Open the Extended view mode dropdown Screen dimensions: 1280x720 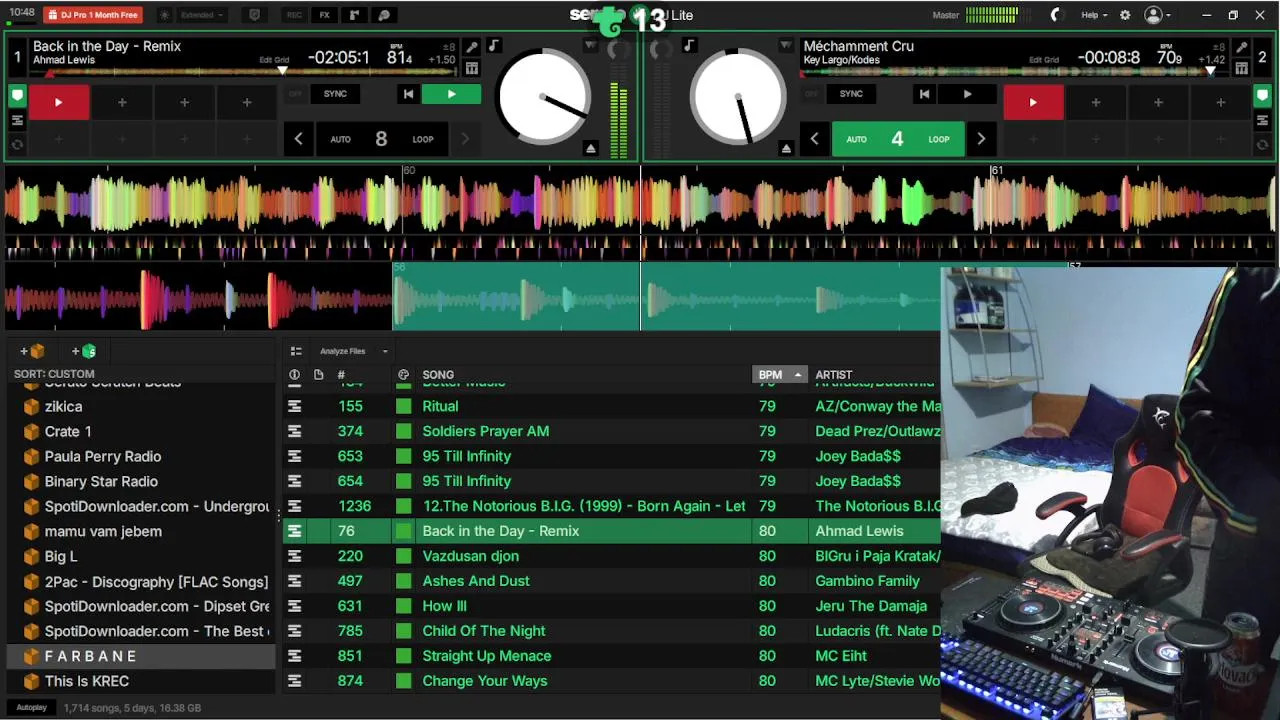tap(203, 15)
